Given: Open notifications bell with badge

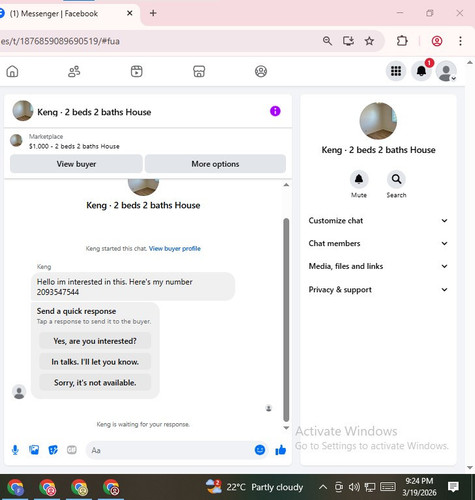Looking at the screenshot, I should tap(421, 71).
